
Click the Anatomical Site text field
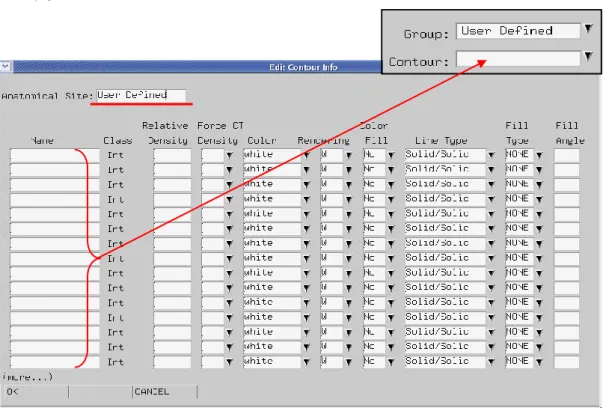[141, 95]
